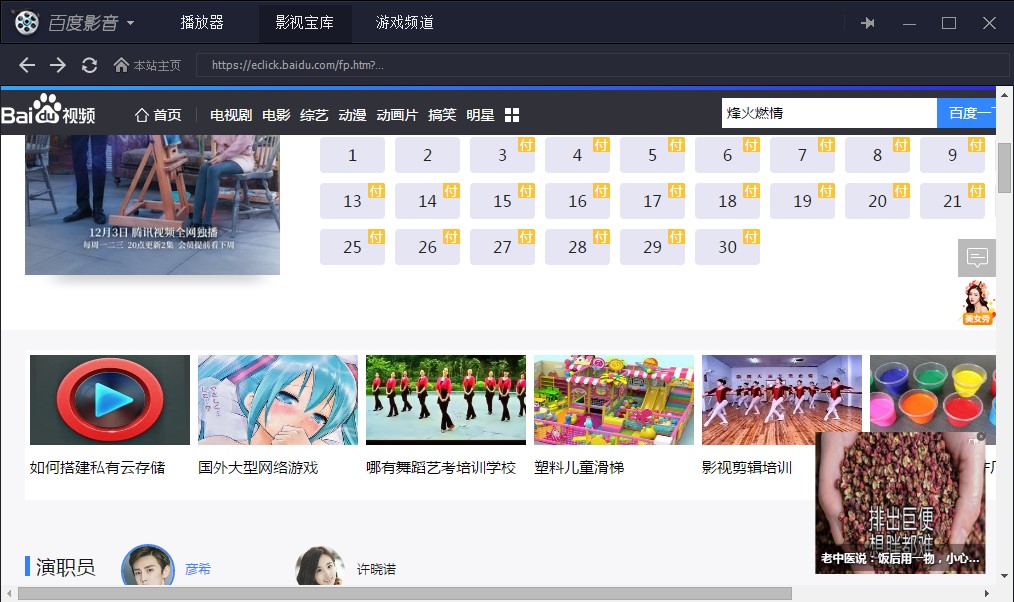Open children's playground slide thumbnail
The width and height of the screenshot is (1014, 602).
coord(614,400)
